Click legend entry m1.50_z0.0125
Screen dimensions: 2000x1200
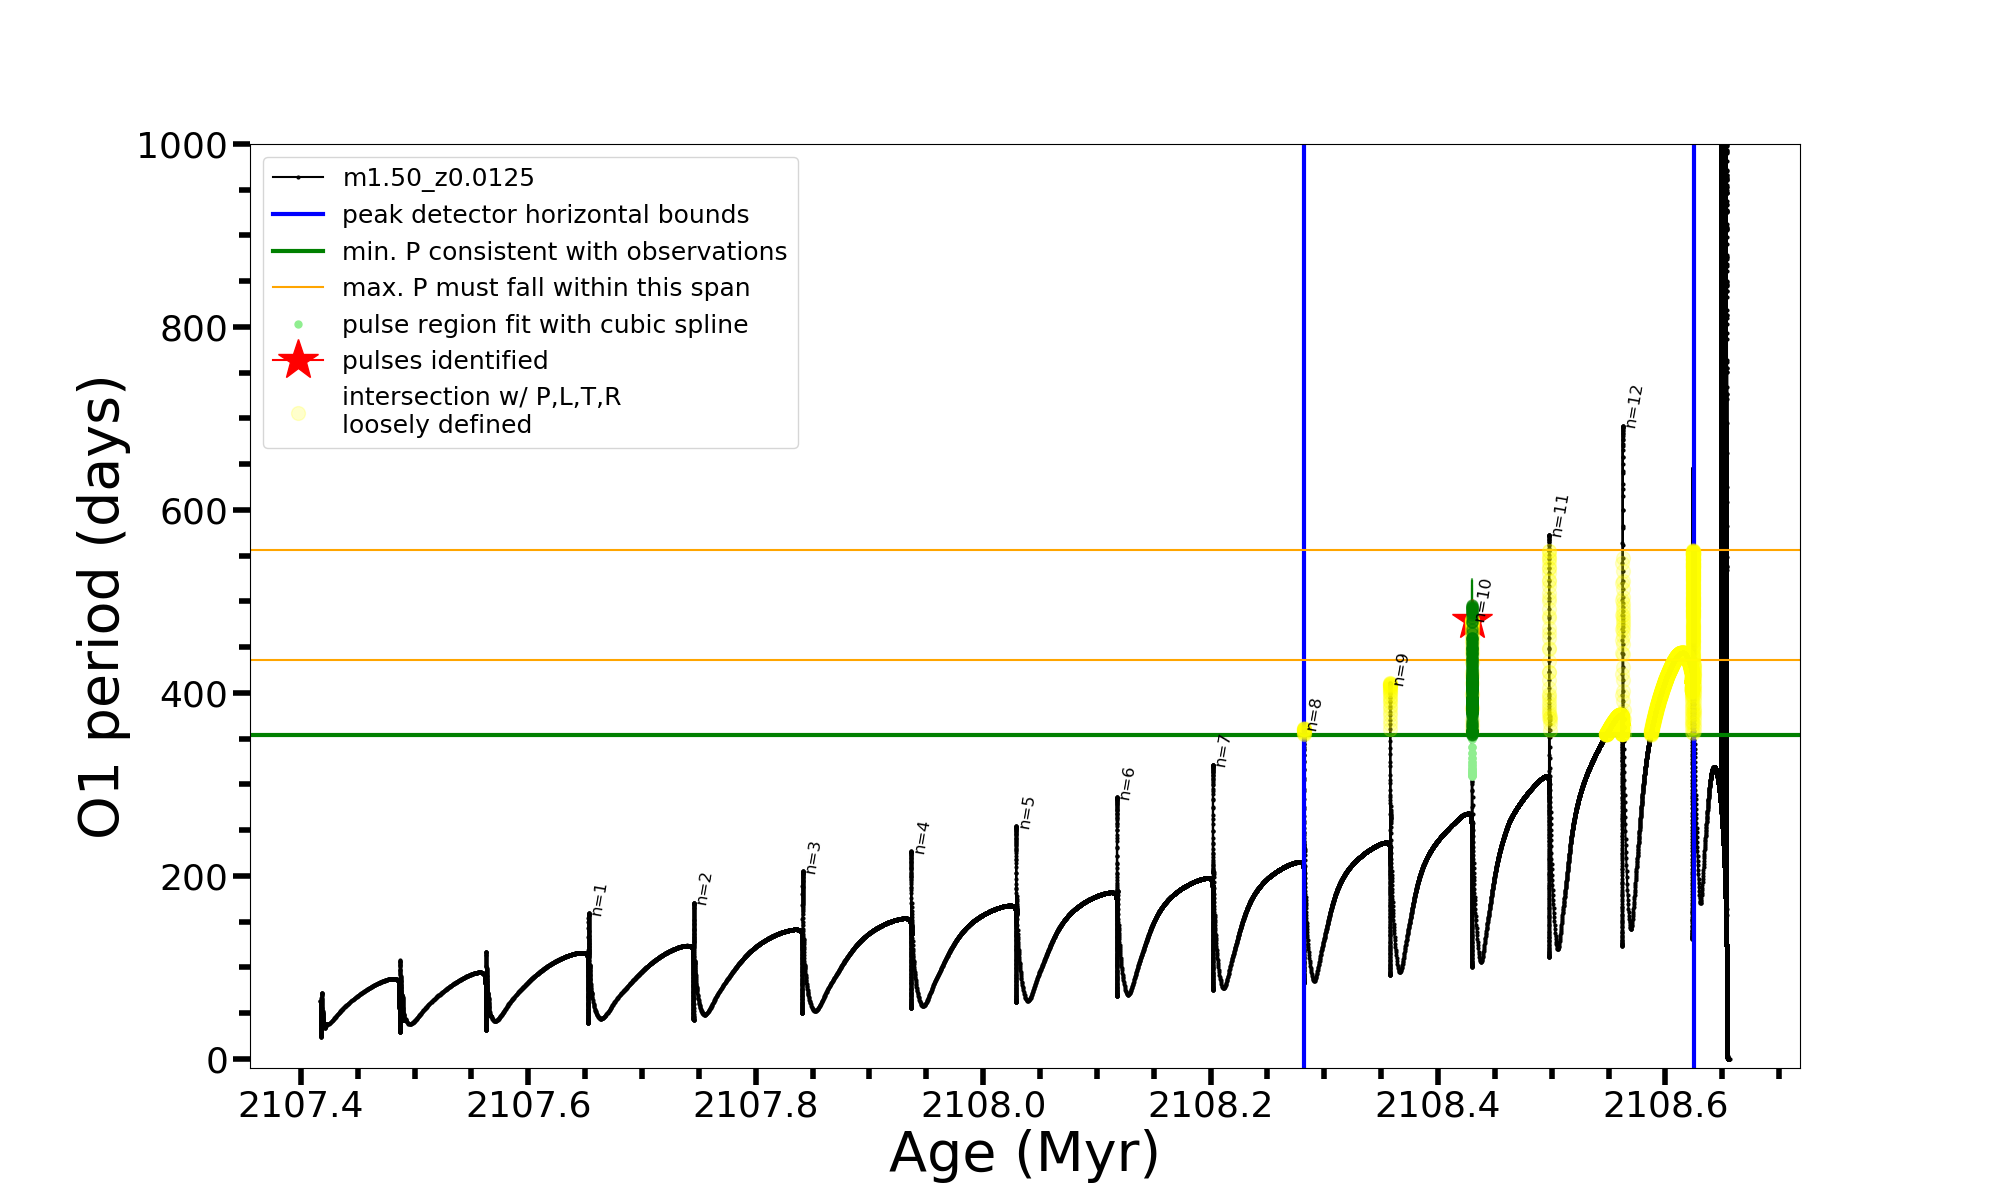[x=438, y=178]
